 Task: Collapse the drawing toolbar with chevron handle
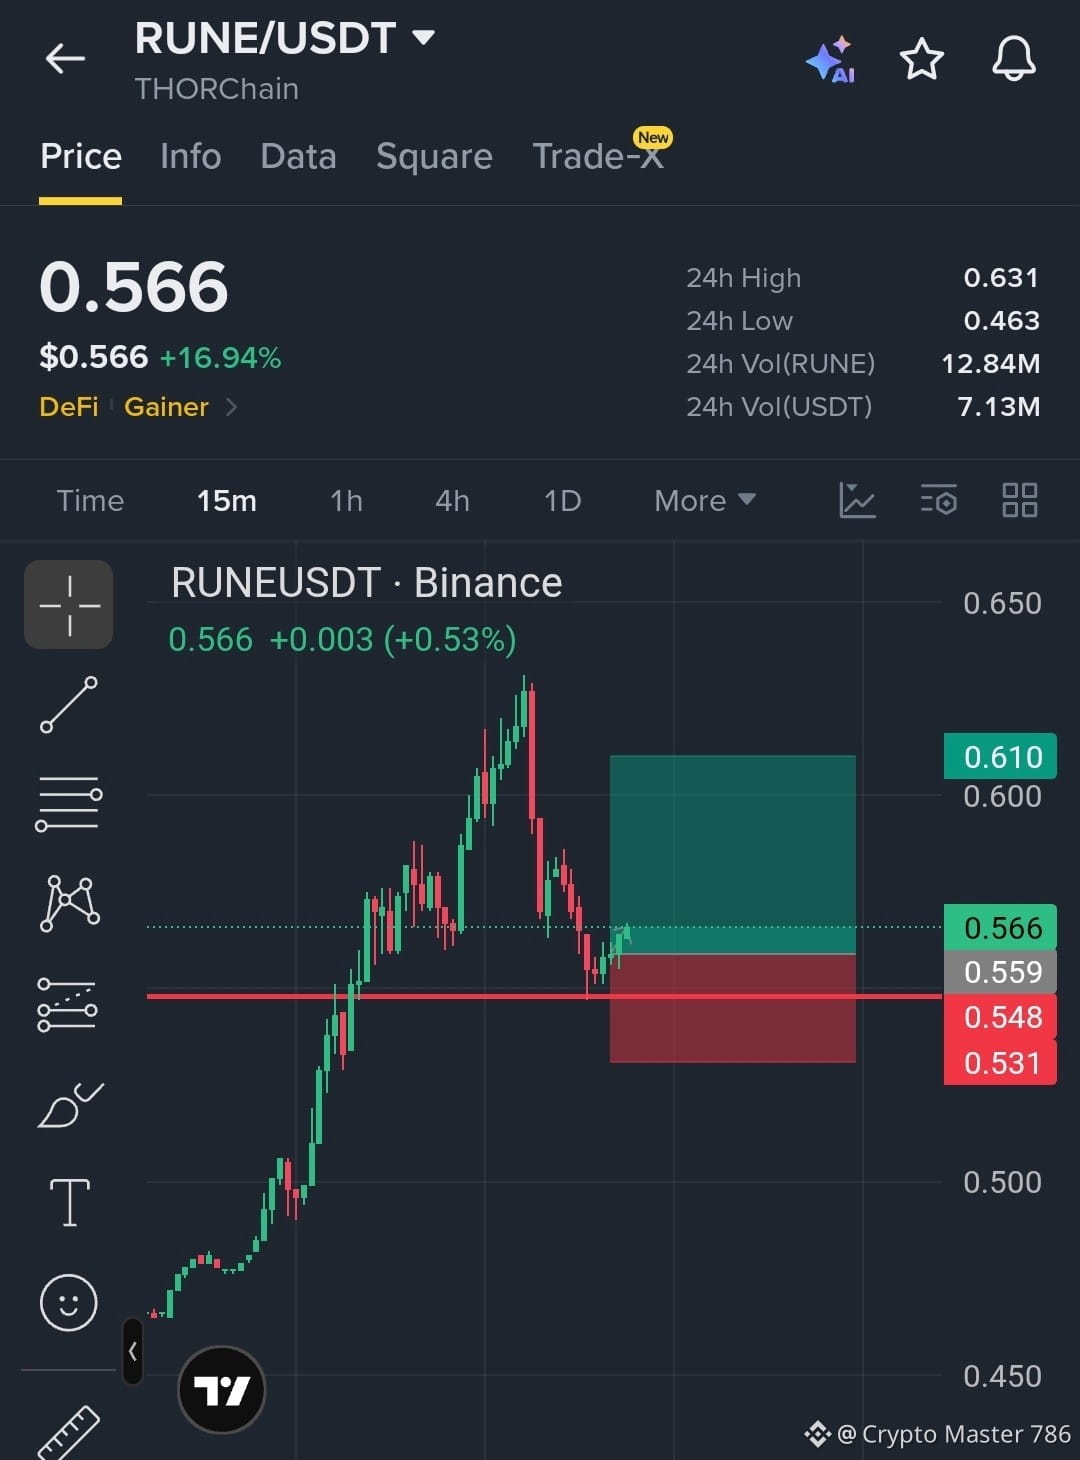pyautogui.click(x=132, y=1351)
